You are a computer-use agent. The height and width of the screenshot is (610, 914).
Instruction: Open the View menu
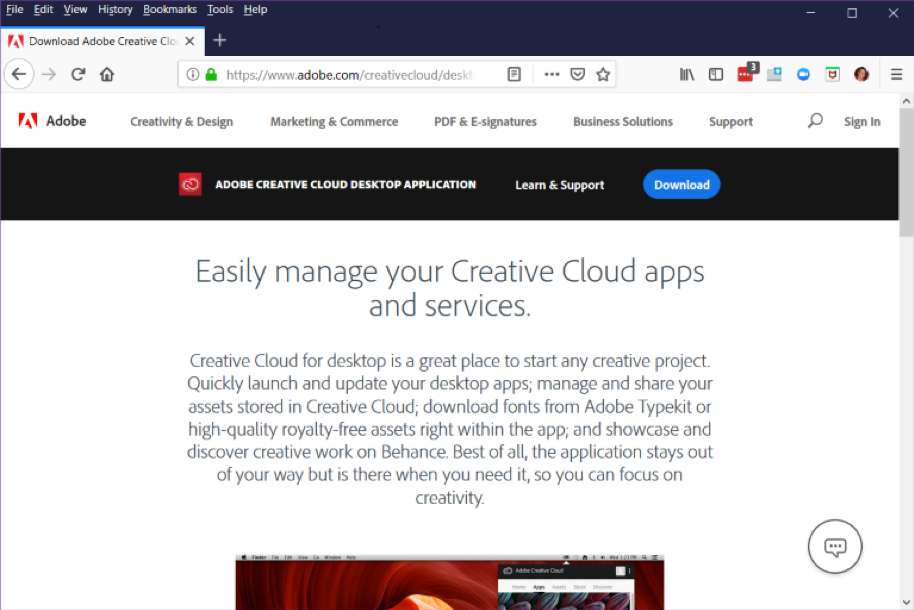click(75, 9)
